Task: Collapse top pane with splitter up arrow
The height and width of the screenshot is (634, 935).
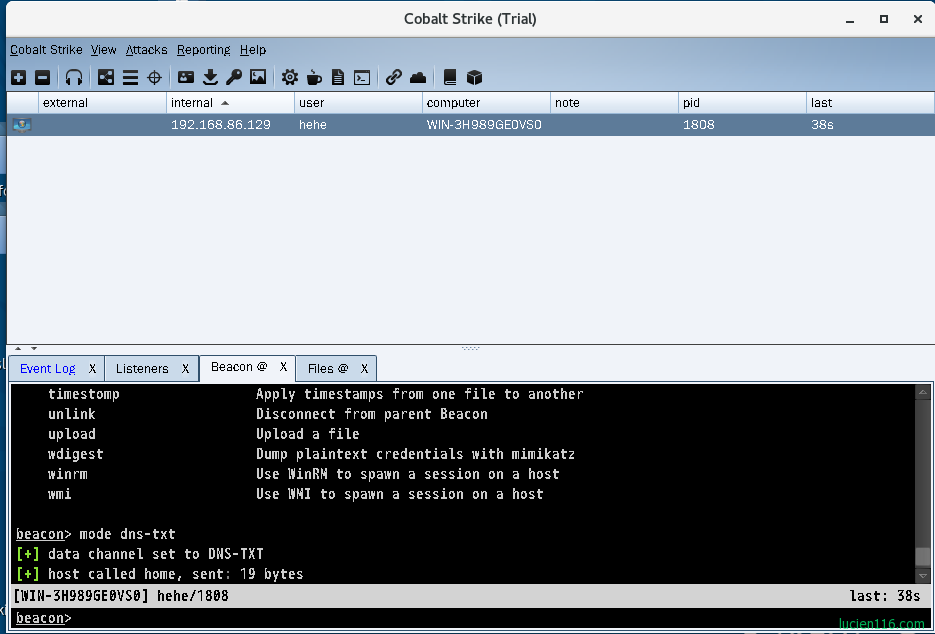Action: click(18, 348)
